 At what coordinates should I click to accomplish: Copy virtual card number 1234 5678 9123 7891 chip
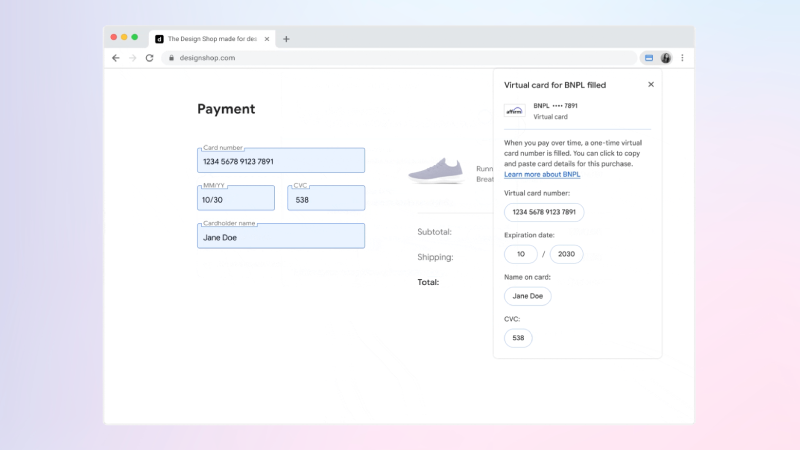[544, 212]
